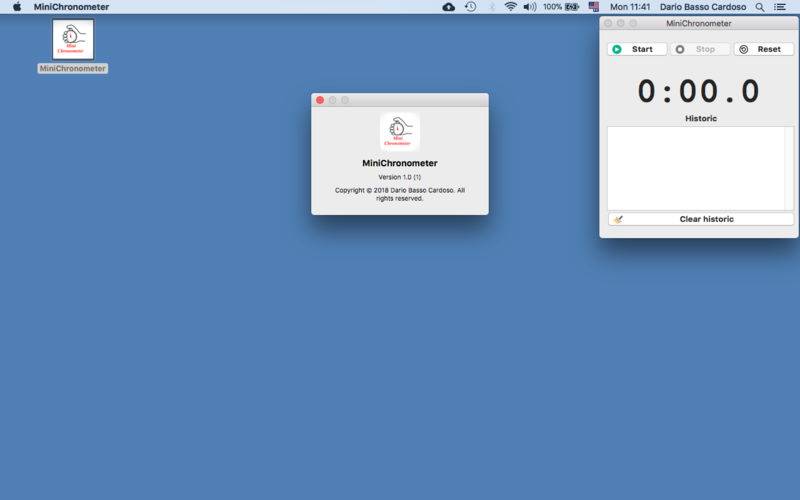This screenshot has width=800, height=500.
Task: Click the Start button in MiniChronometer
Action: 637,49
